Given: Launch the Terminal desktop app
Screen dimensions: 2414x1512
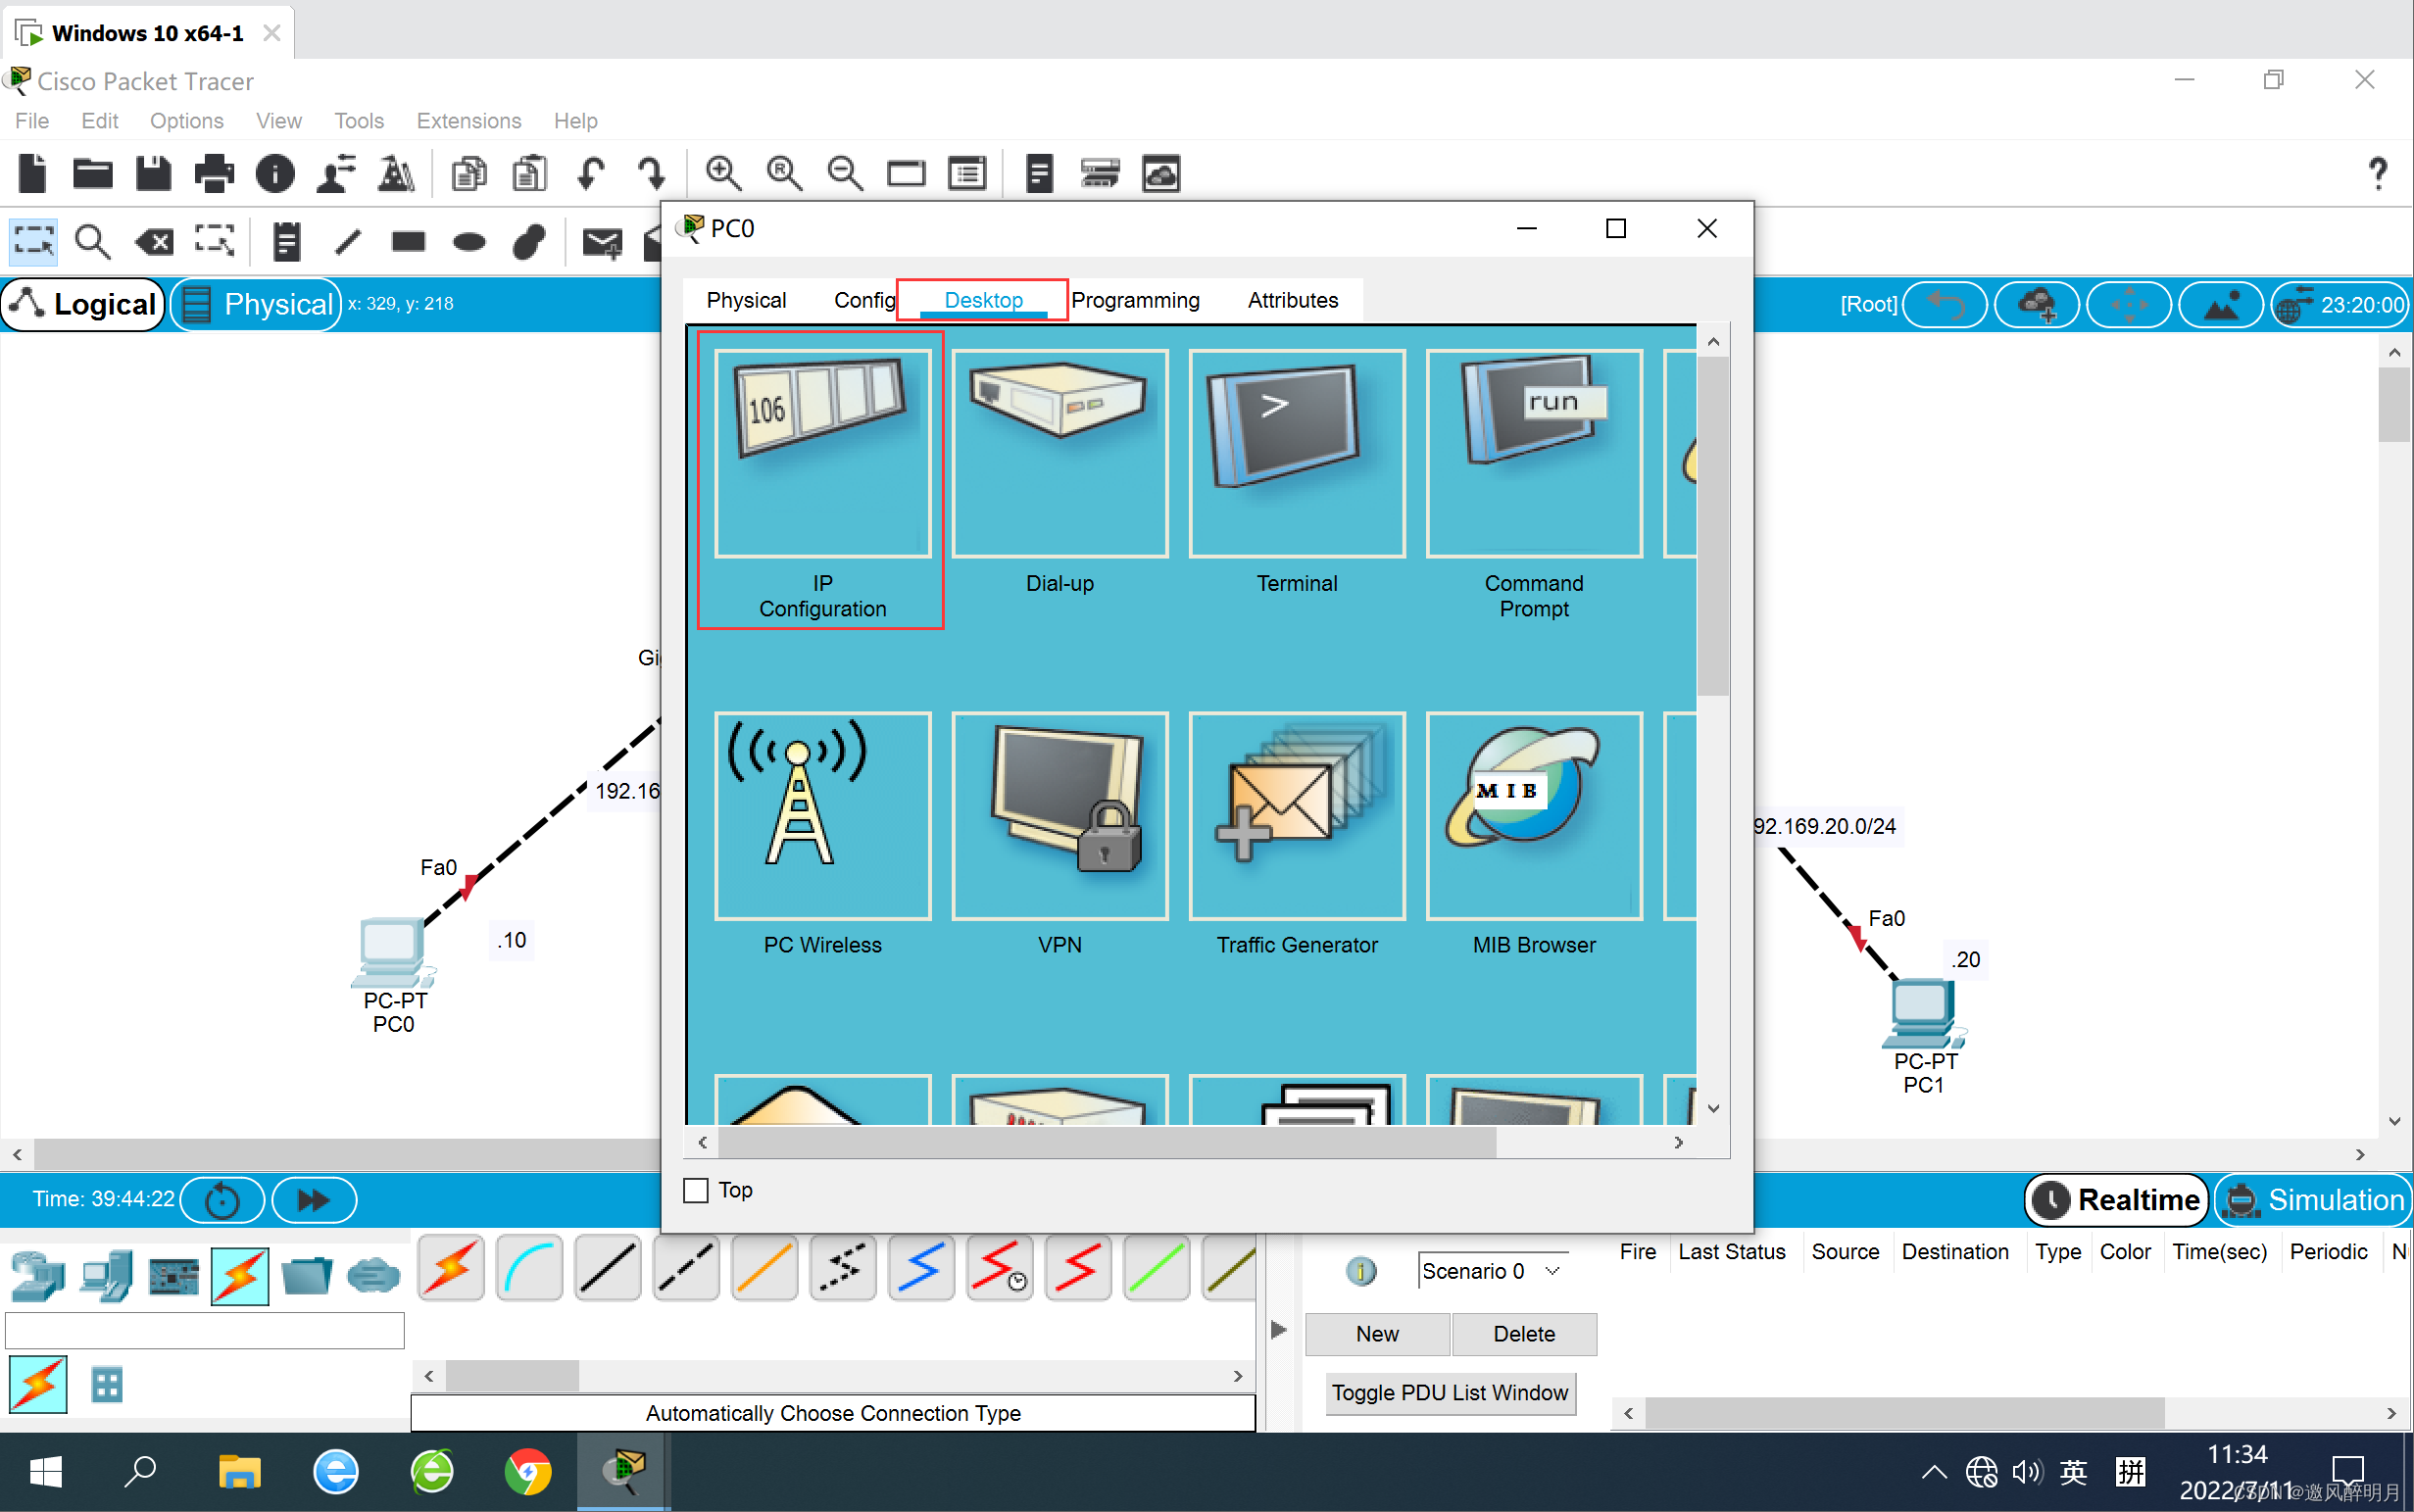Looking at the screenshot, I should click(x=1296, y=455).
